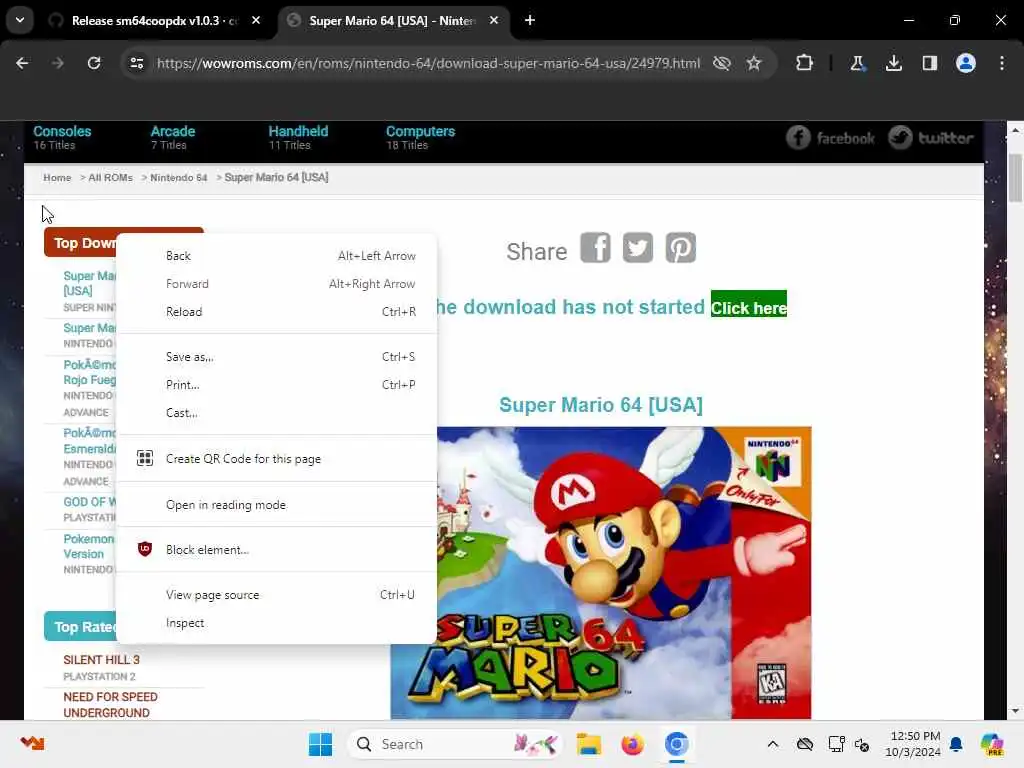Open the twitter link in header
The height and width of the screenshot is (768, 1024).
click(931, 138)
